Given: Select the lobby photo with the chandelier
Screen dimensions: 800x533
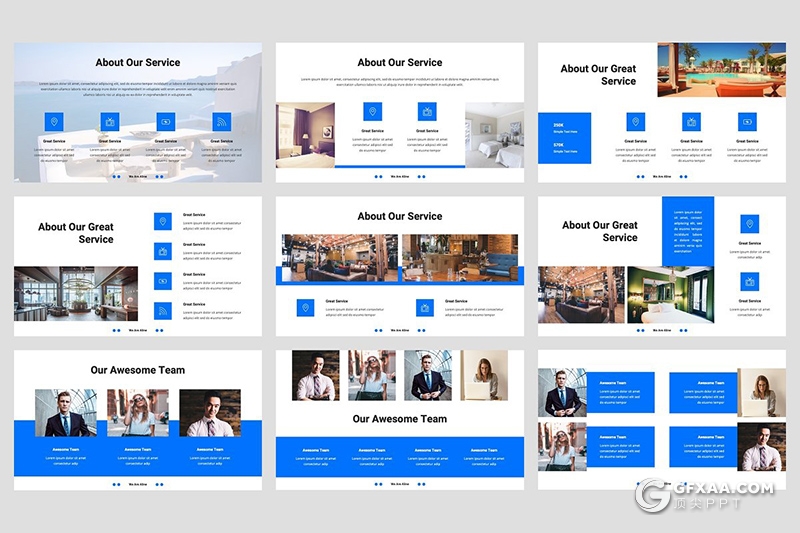Looking at the screenshot, I should click(76, 293).
